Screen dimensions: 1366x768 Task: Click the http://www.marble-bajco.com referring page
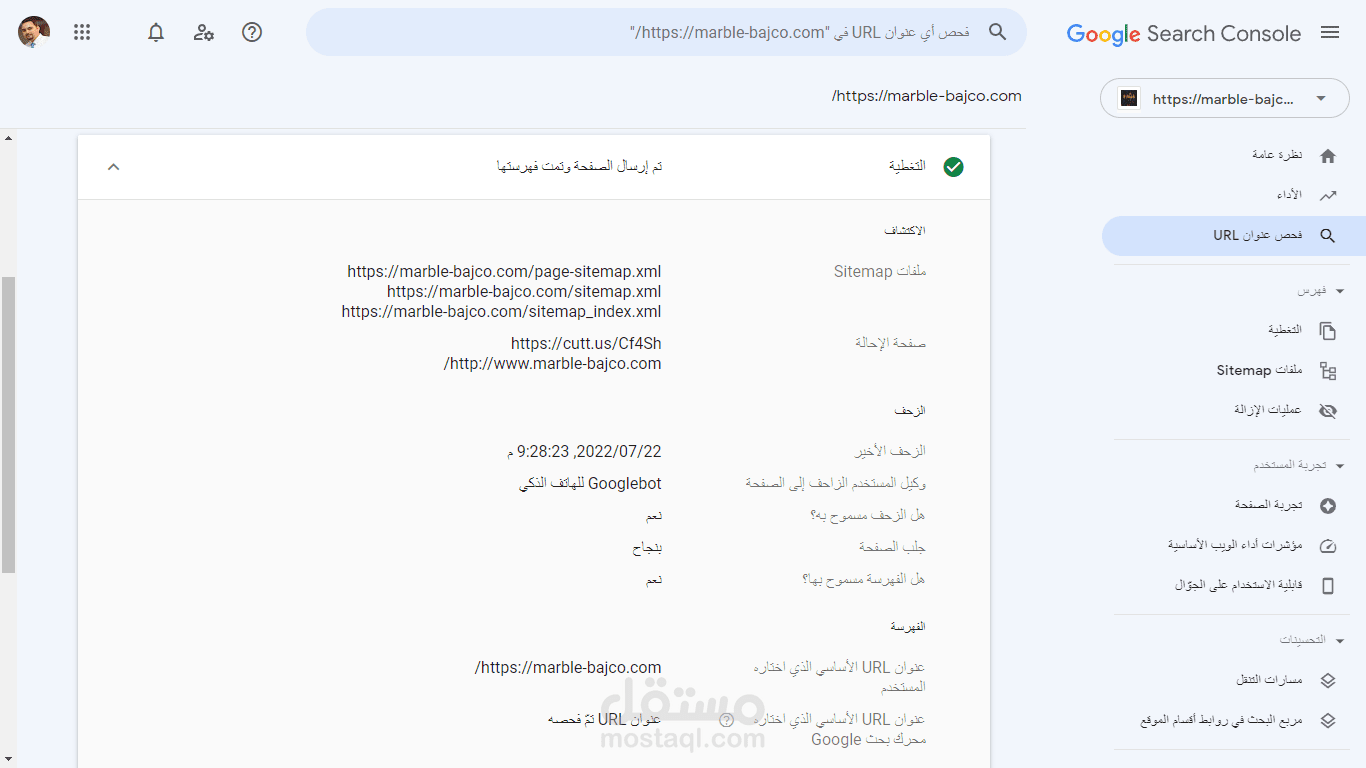click(x=552, y=364)
